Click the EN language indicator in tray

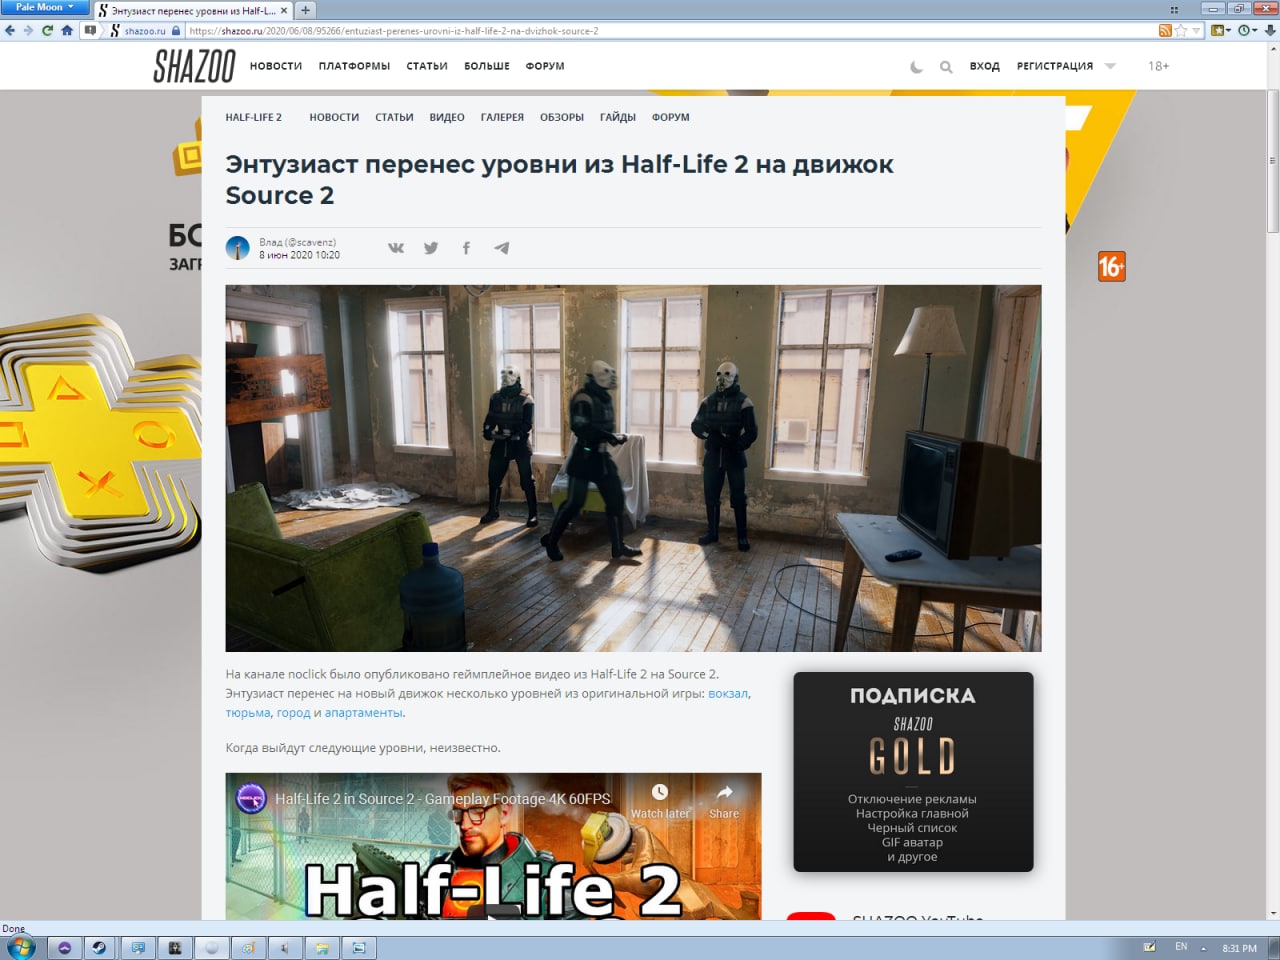tap(1181, 946)
